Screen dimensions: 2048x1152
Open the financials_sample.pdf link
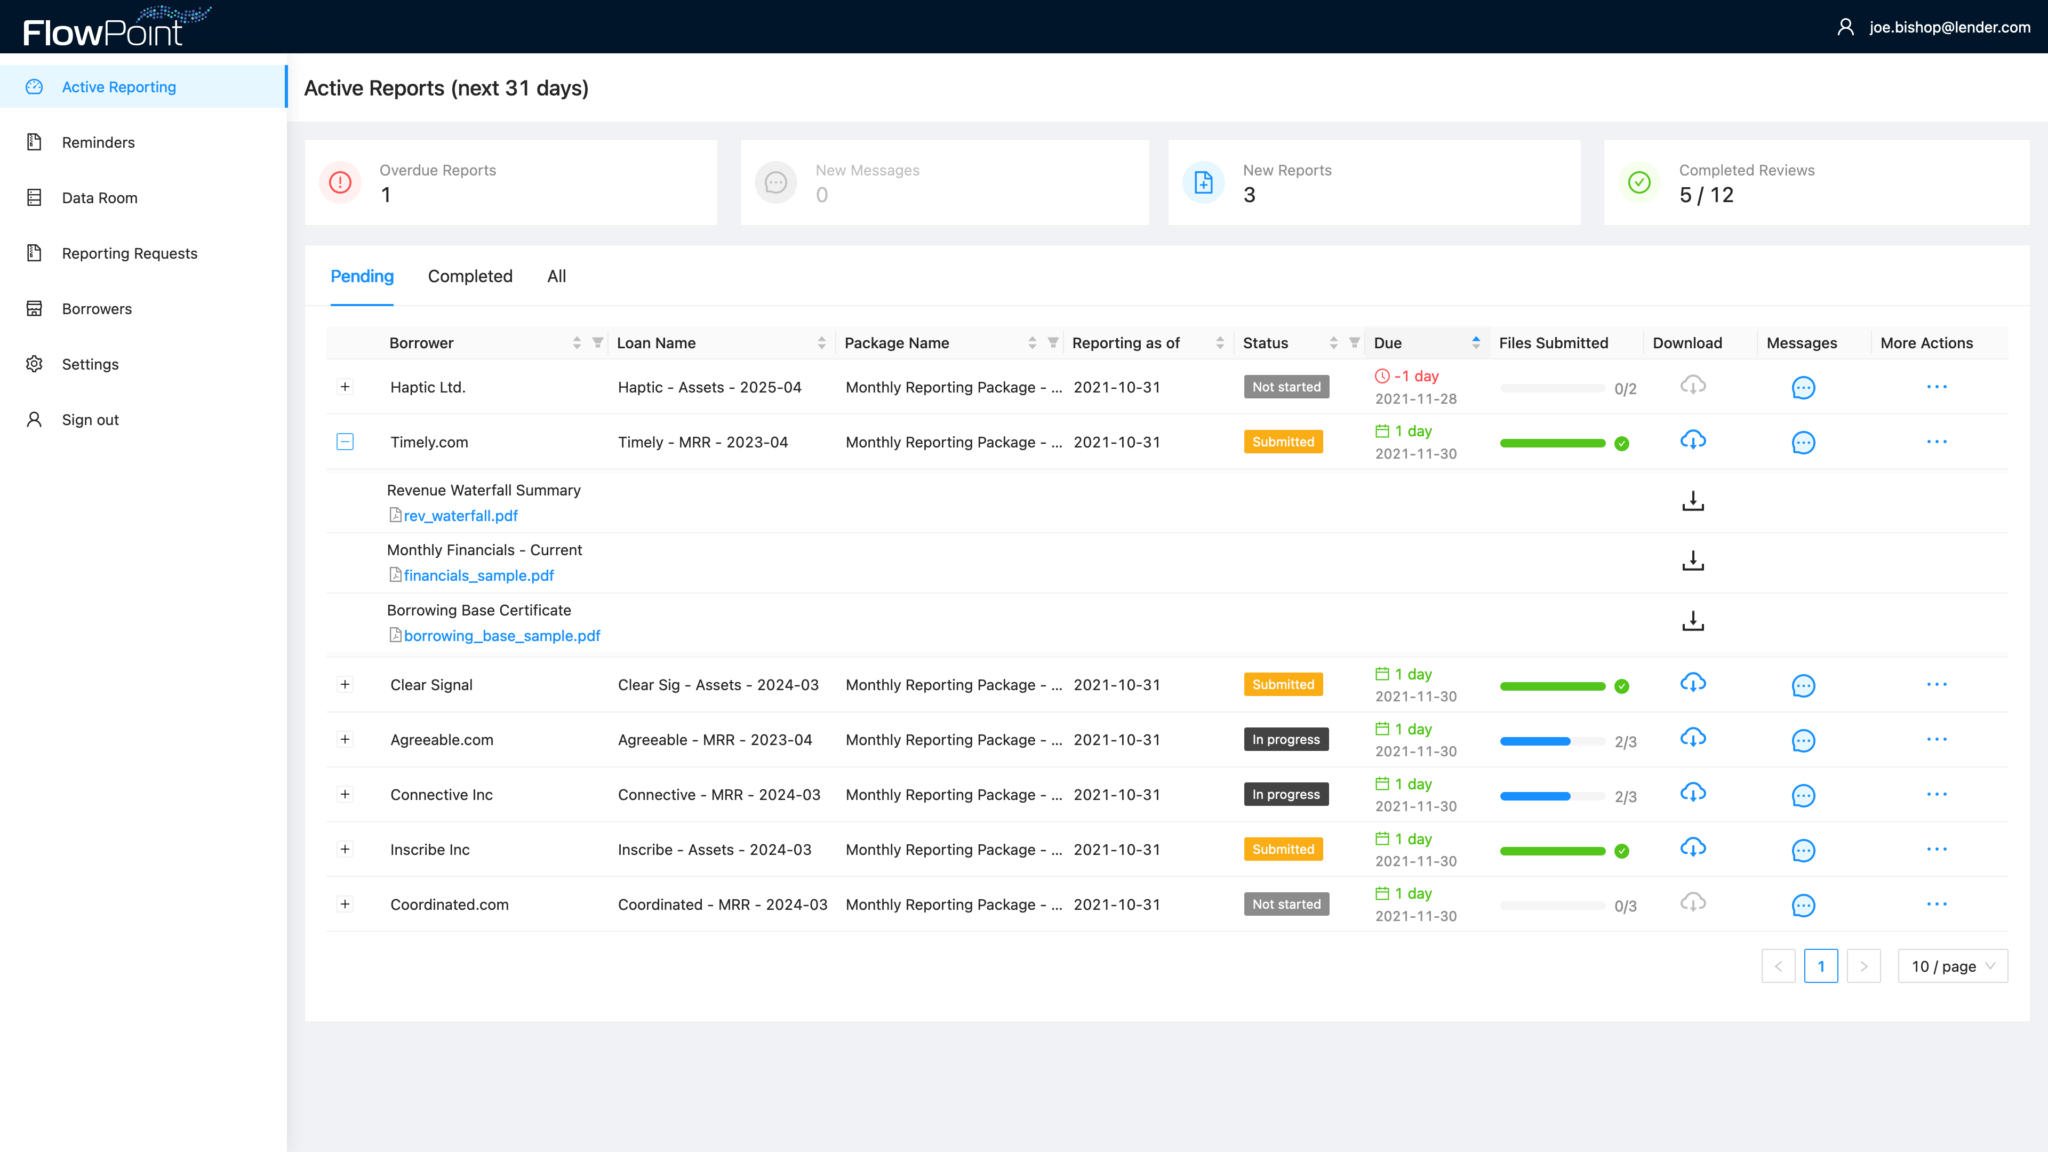[478, 576]
